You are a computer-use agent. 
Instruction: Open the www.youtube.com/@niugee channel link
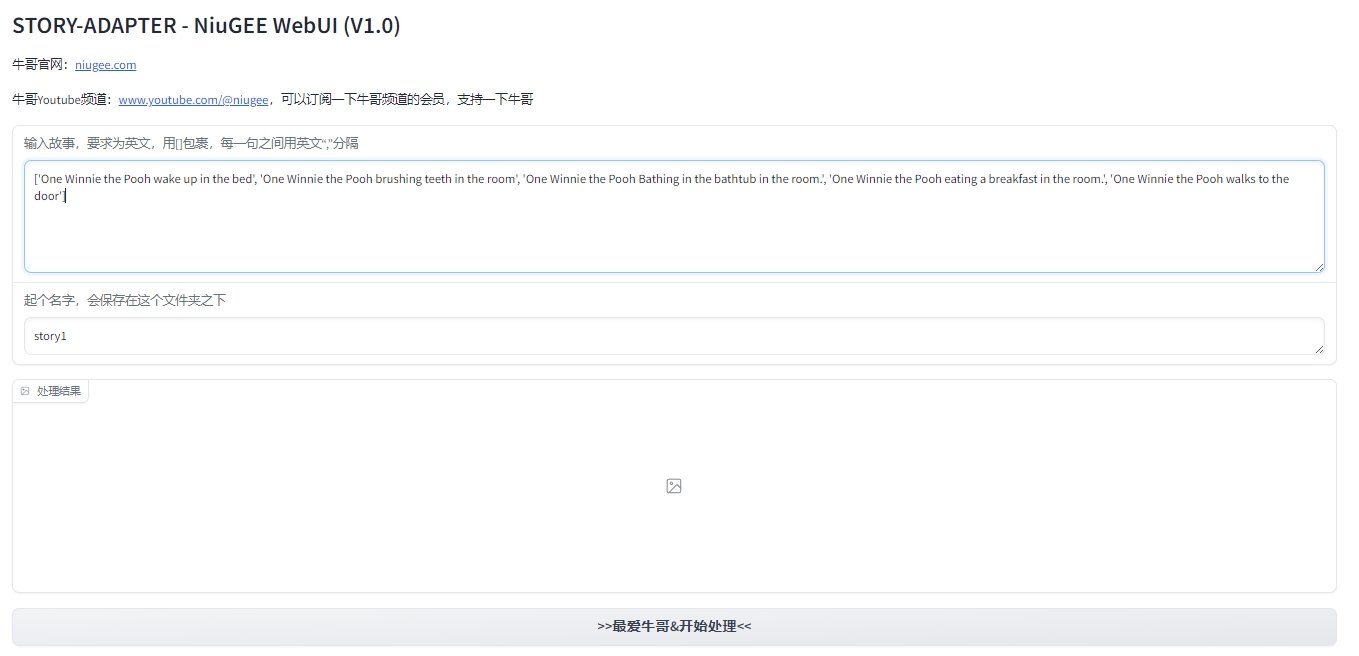(193, 100)
